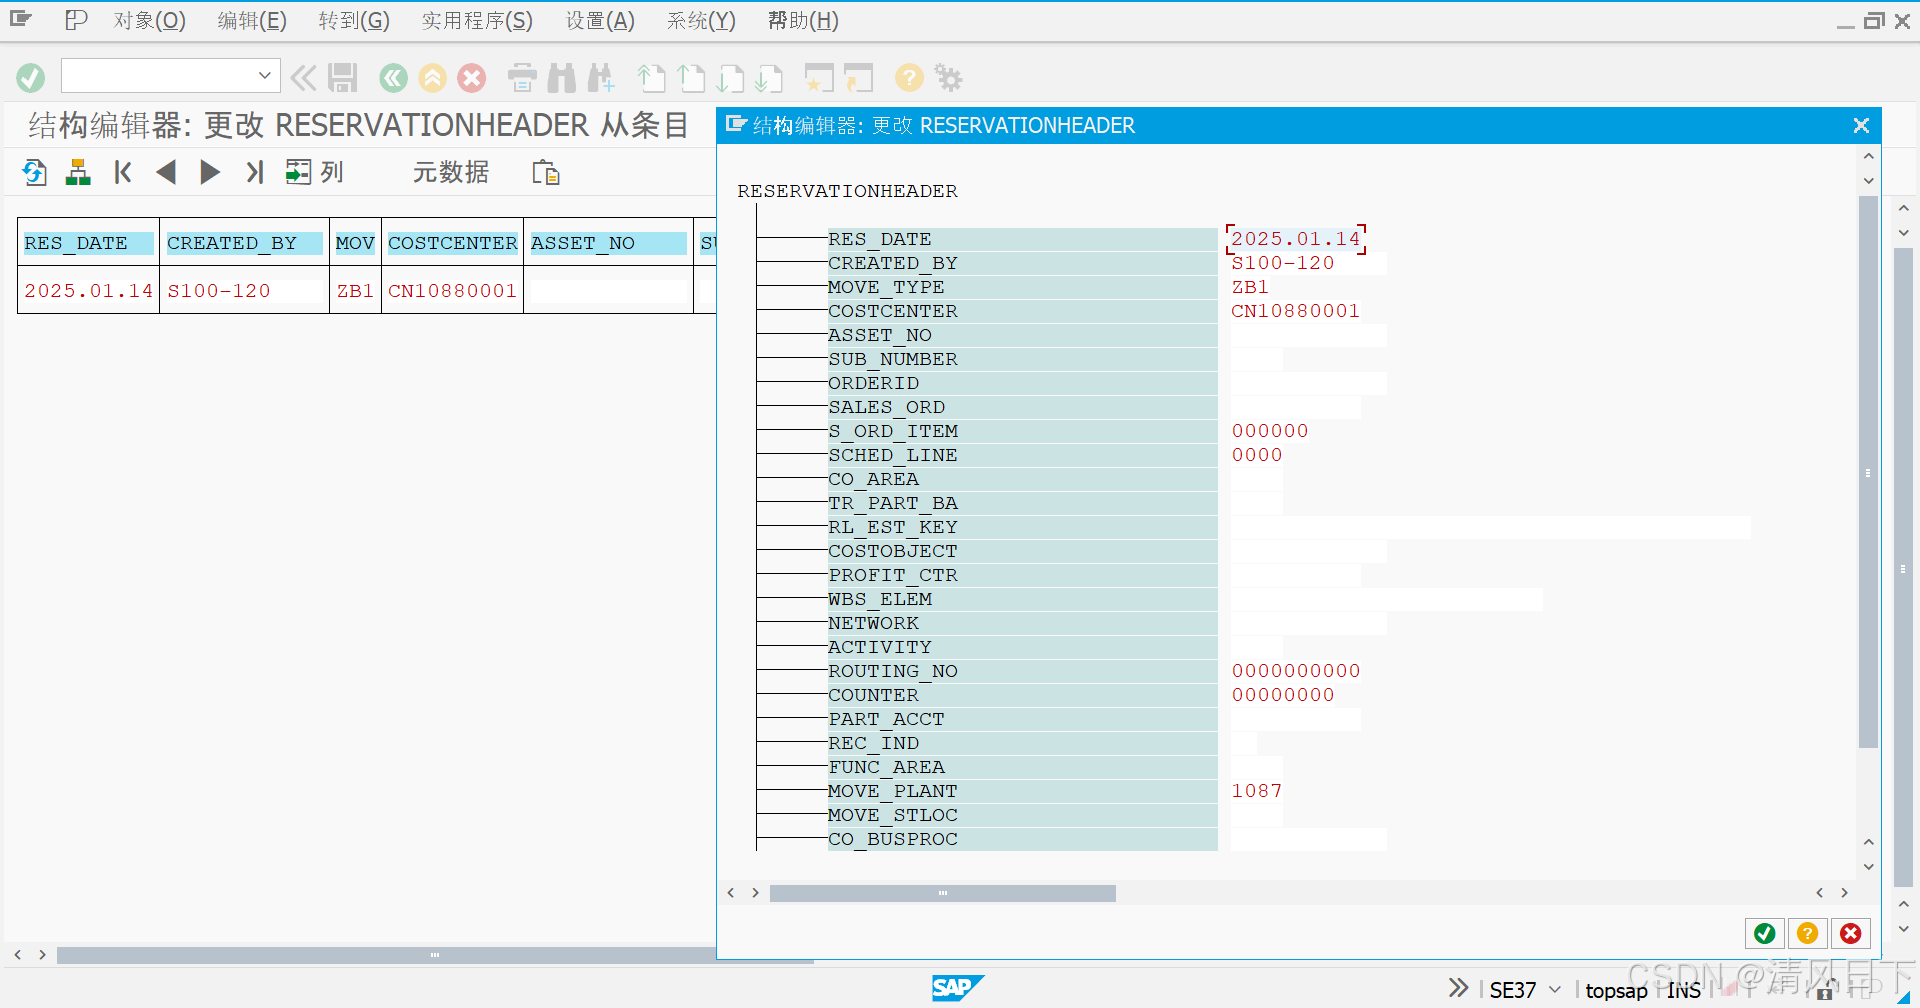
Task: Click the Find Next icon
Action: click(601, 77)
